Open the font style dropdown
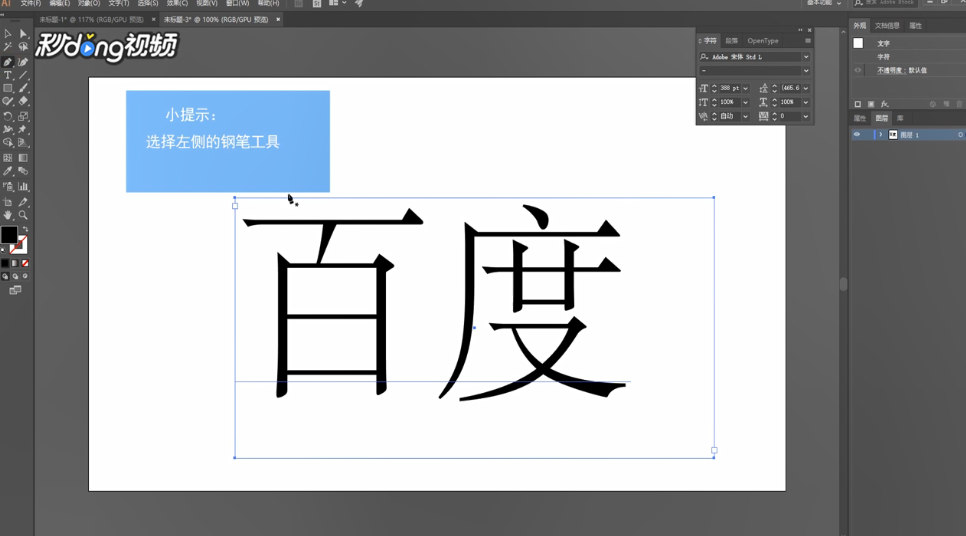This screenshot has height=536, width=966. (x=806, y=71)
